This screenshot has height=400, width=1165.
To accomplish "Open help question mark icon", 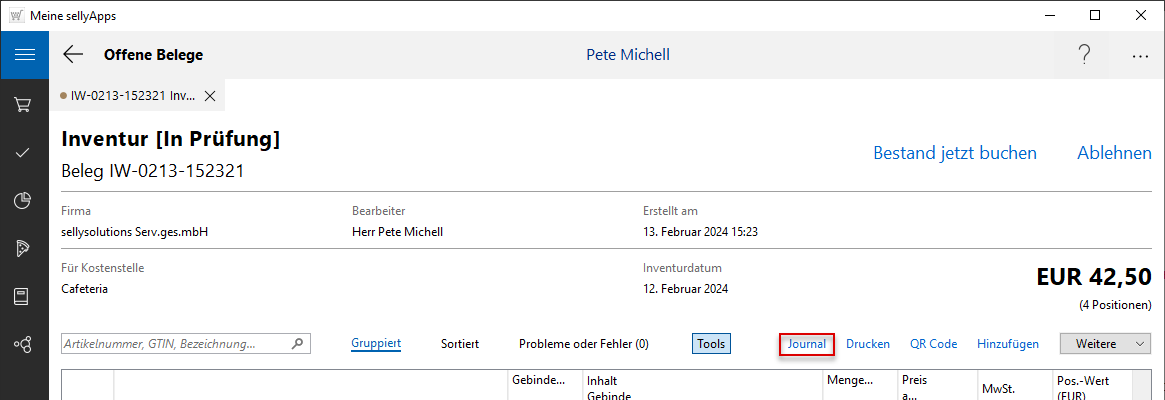I will [1084, 55].
